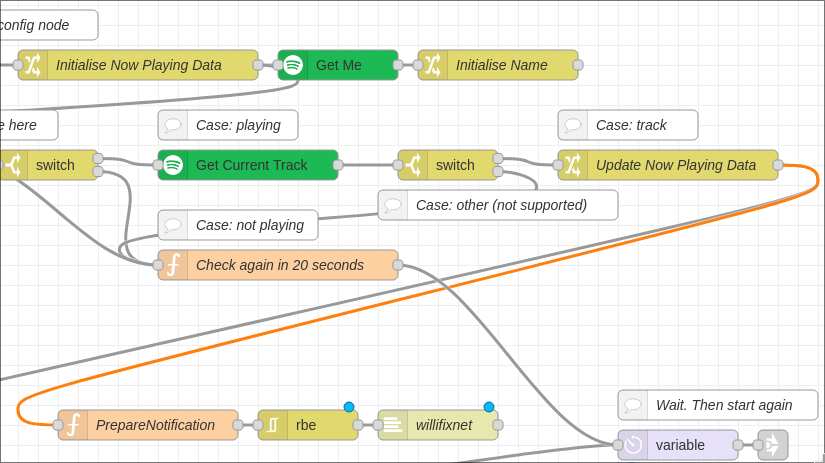Click output port of Update Now Playing Data
The image size is (825, 463).
[x=778, y=165]
